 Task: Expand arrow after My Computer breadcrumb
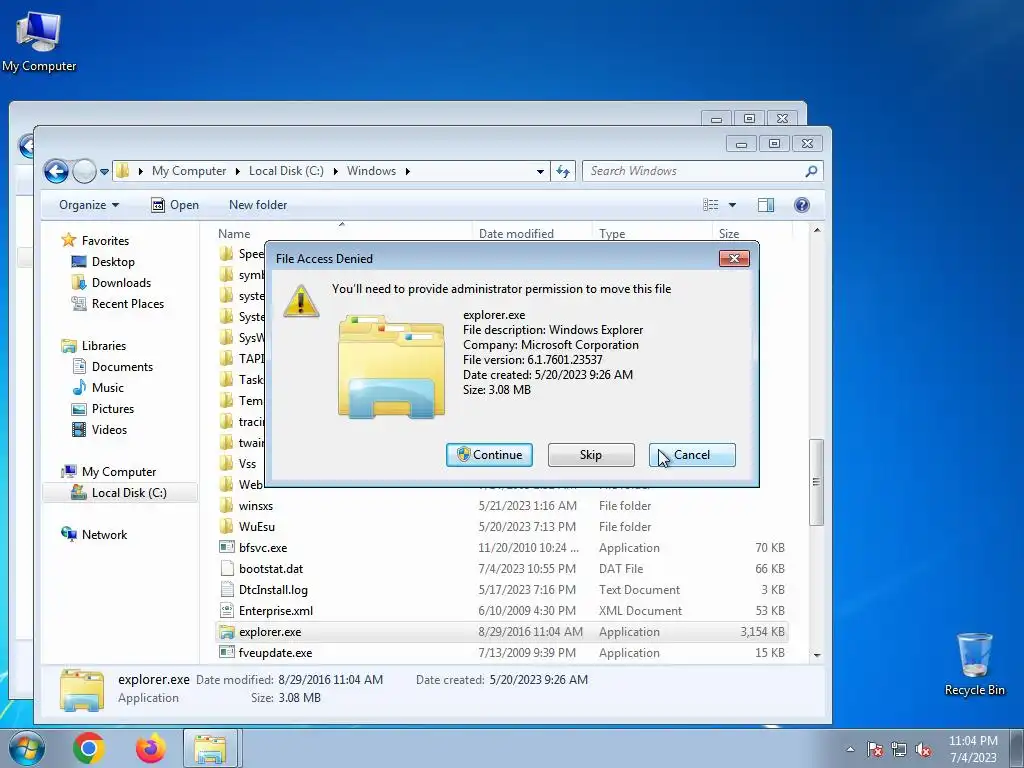tap(238, 171)
